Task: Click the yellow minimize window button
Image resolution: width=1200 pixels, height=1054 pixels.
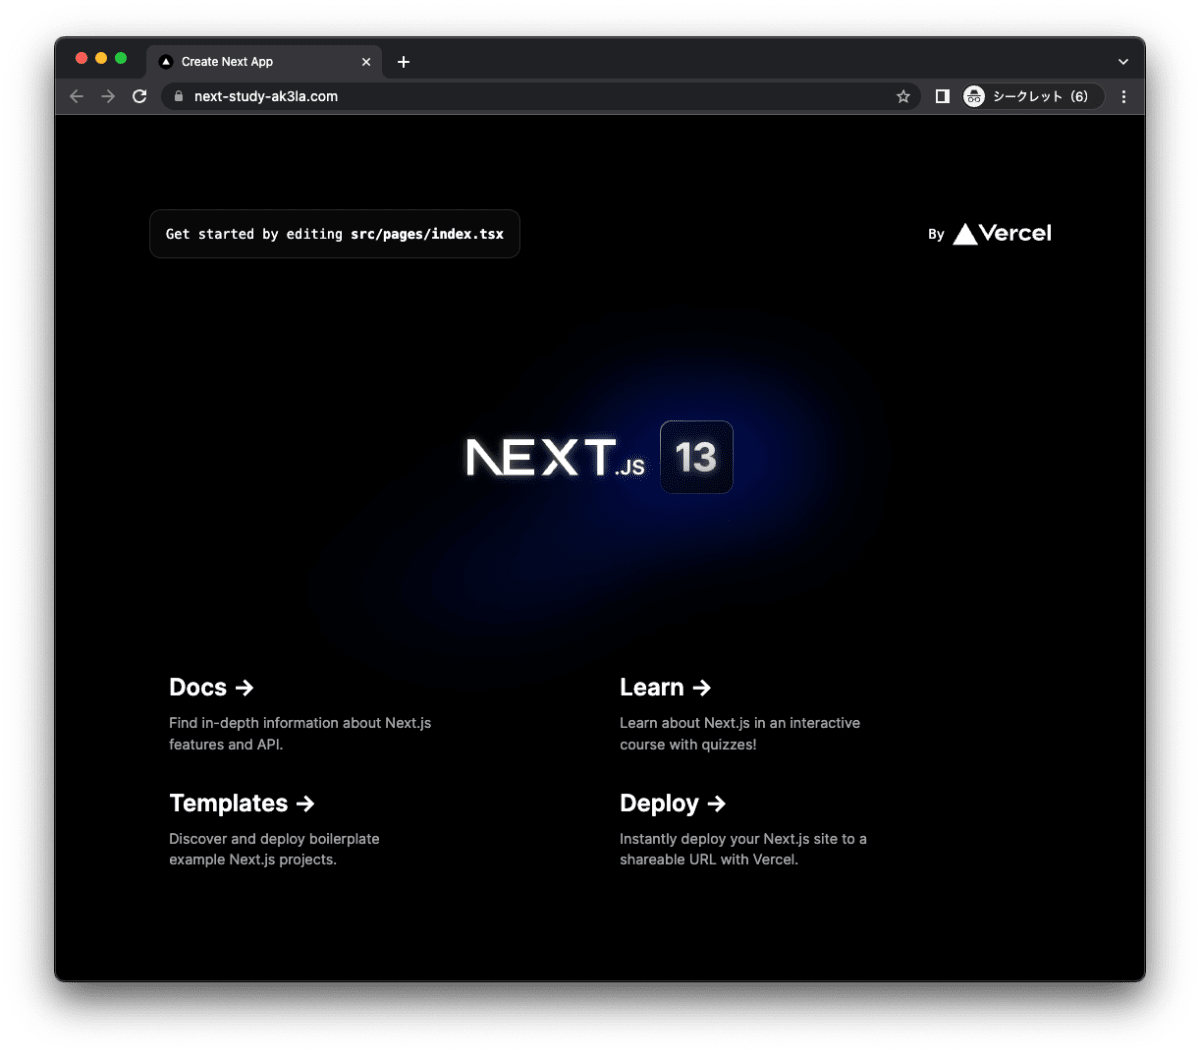Action: point(101,59)
